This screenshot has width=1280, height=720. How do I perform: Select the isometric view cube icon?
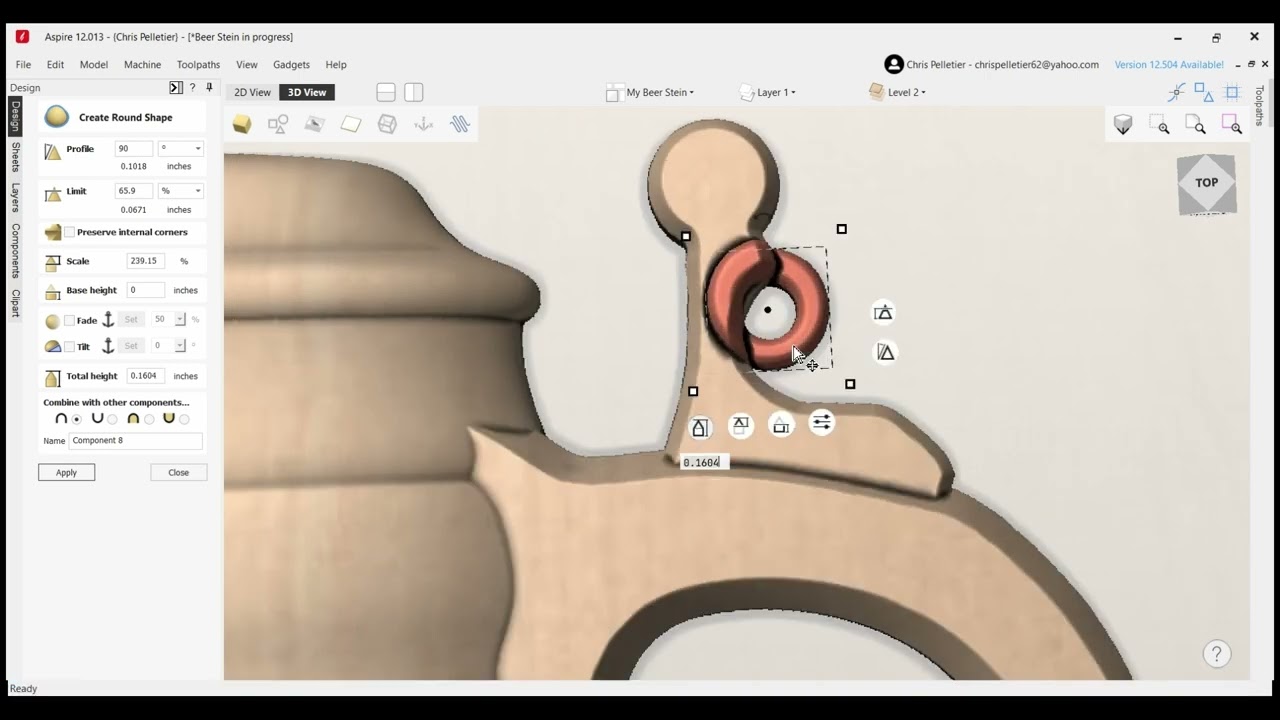click(x=1123, y=125)
